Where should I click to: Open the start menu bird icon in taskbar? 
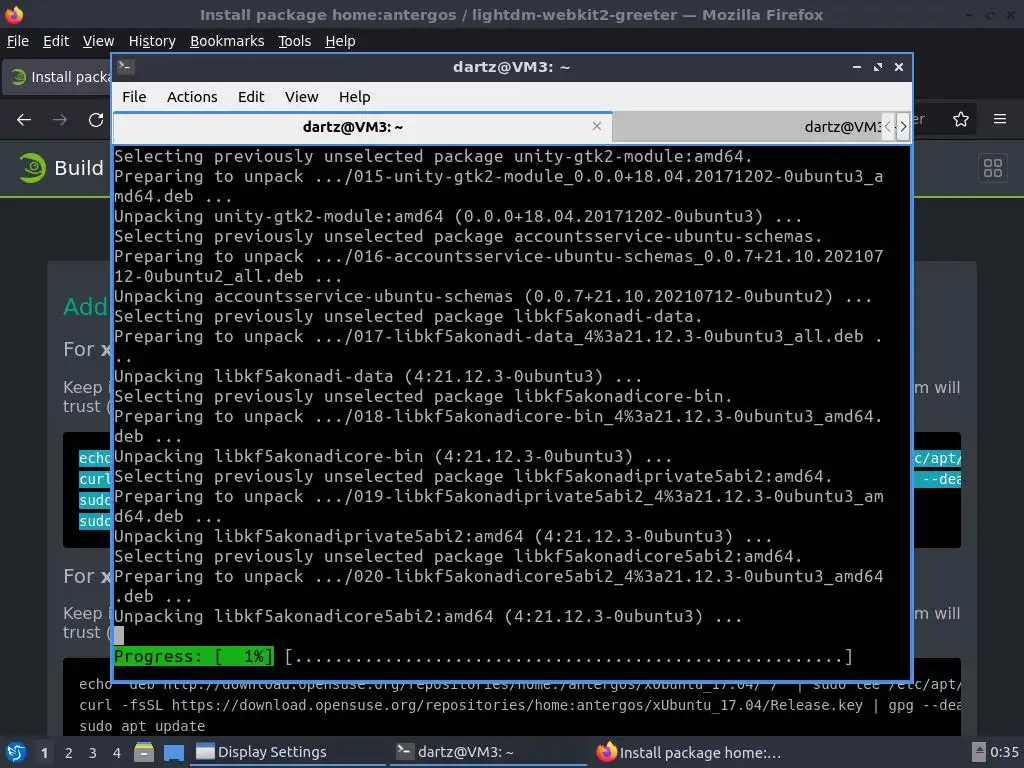(16, 752)
